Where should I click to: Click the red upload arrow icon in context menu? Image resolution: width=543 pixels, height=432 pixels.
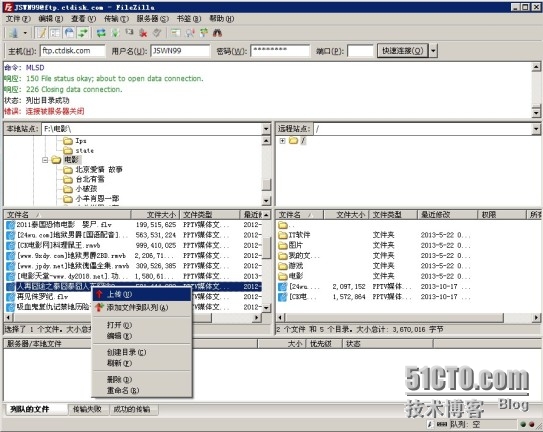coord(99,294)
